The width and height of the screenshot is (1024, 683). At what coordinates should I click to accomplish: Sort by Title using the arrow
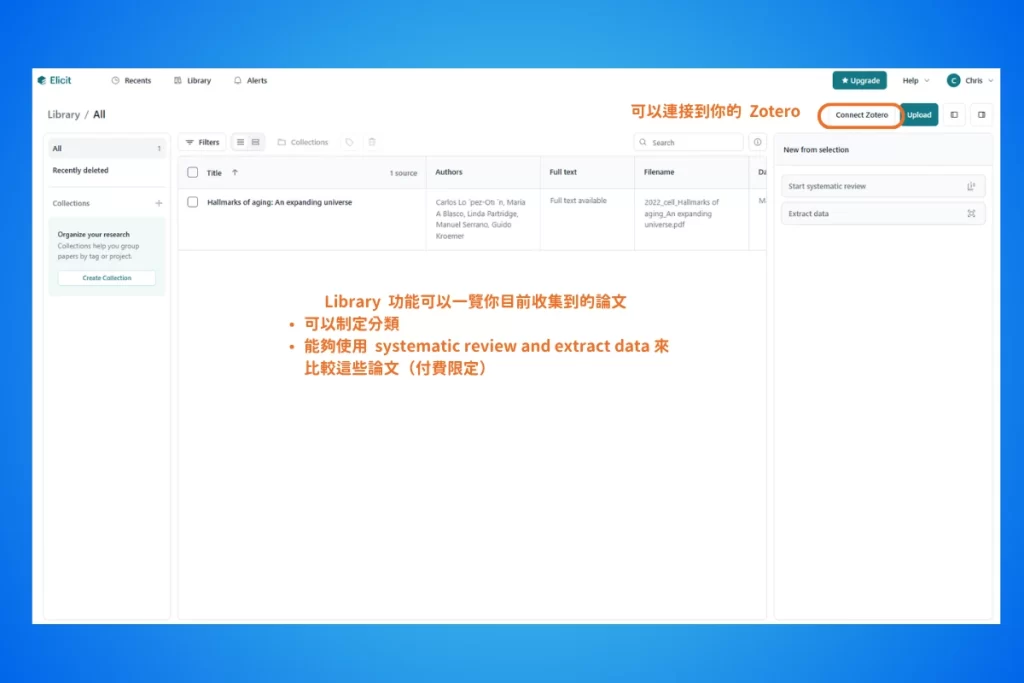coord(235,172)
